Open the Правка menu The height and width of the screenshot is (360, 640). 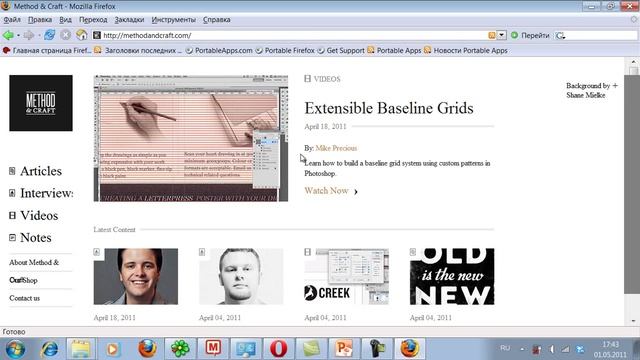coord(40,20)
